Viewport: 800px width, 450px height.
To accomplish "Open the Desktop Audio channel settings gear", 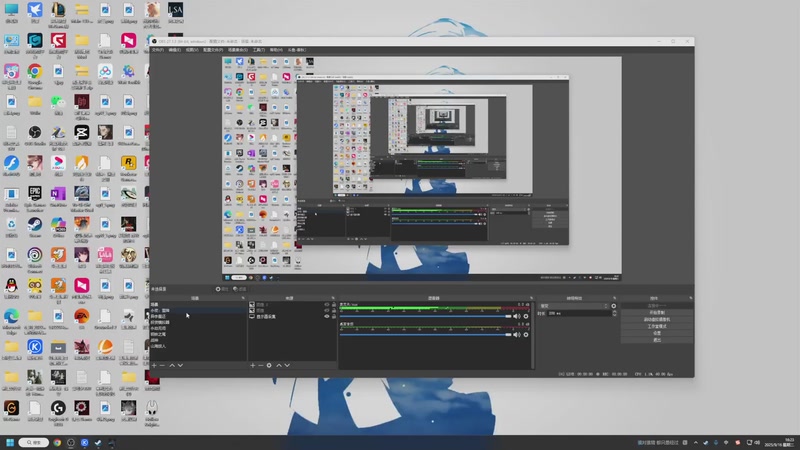I will (x=526, y=335).
